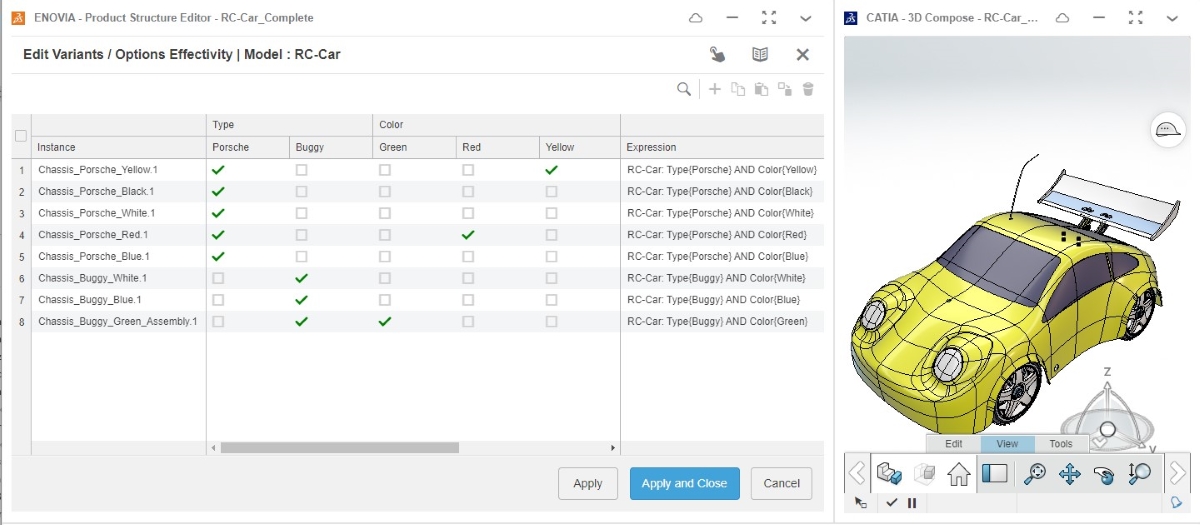Expand the CATIA window chevron menu

(1172, 18)
